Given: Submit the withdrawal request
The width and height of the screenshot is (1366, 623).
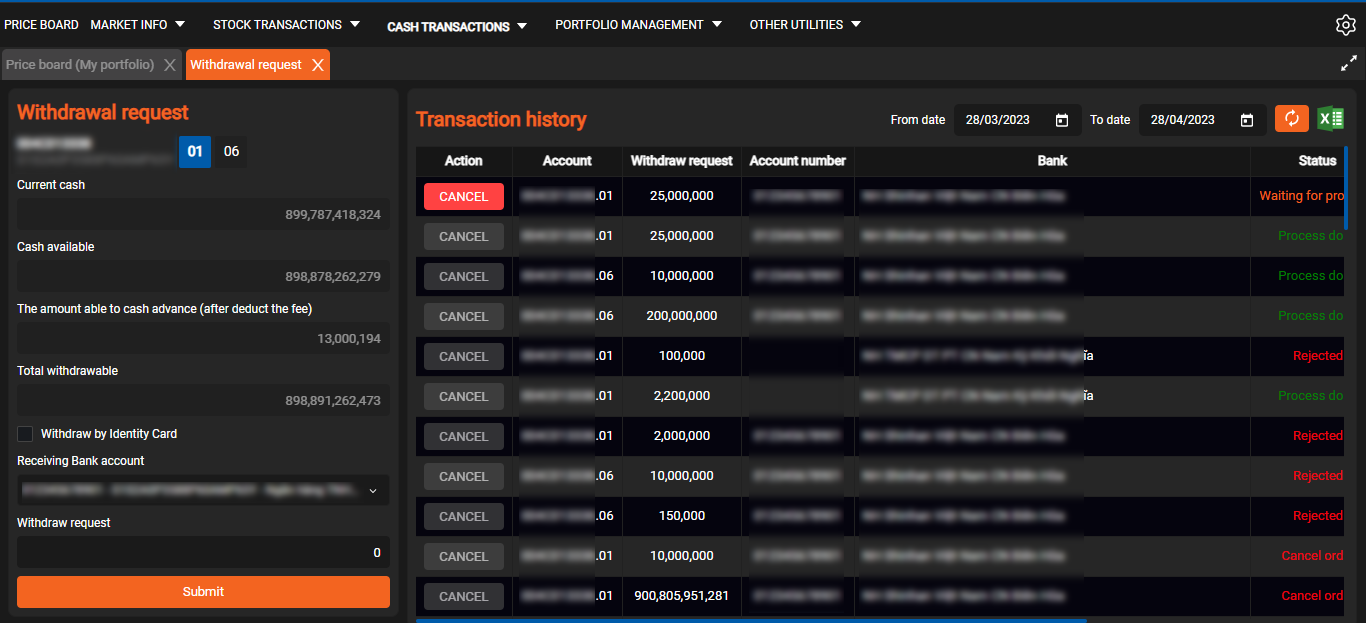Looking at the screenshot, I should [x=203, y=592].
